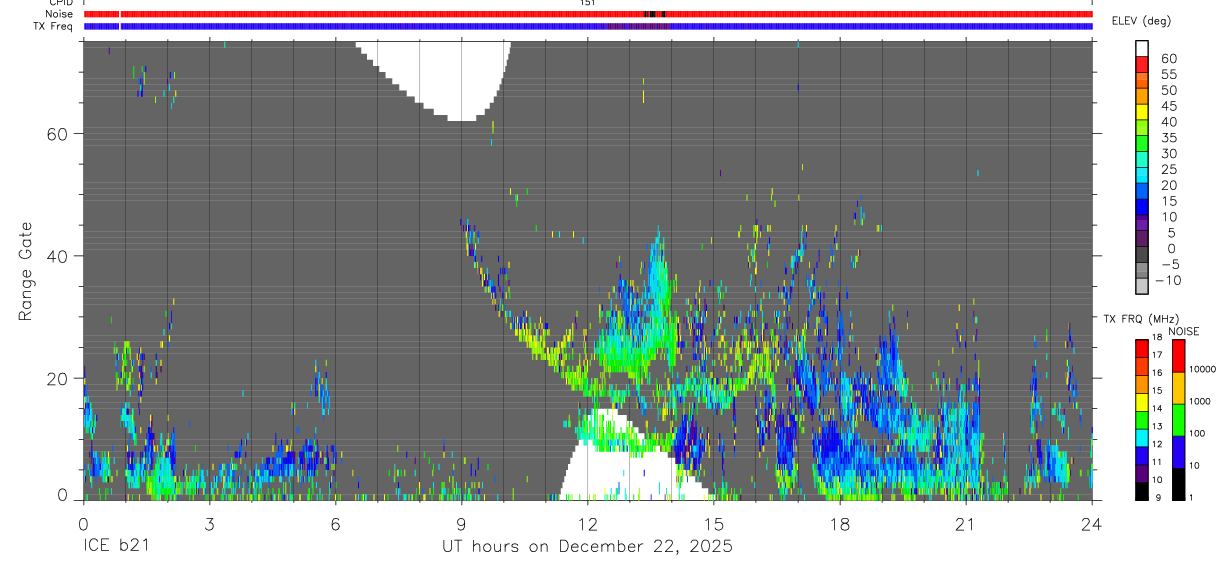Click UT hours axis tick label "12"
This screenshot has height=567, width=1228.
tap(587, 523)
